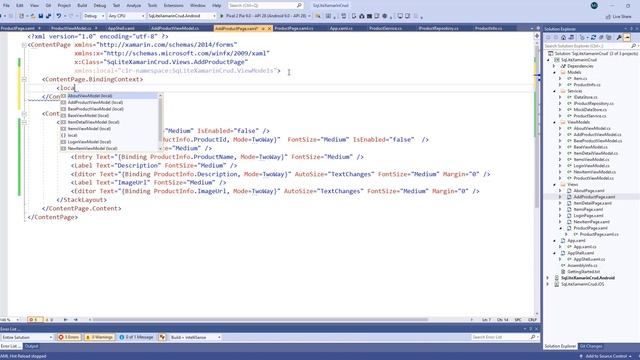The height and width of the screenshot is (360, 640).
Task: Click the magnifier icon in the Visual Studio search box
Action: (299, 5)
